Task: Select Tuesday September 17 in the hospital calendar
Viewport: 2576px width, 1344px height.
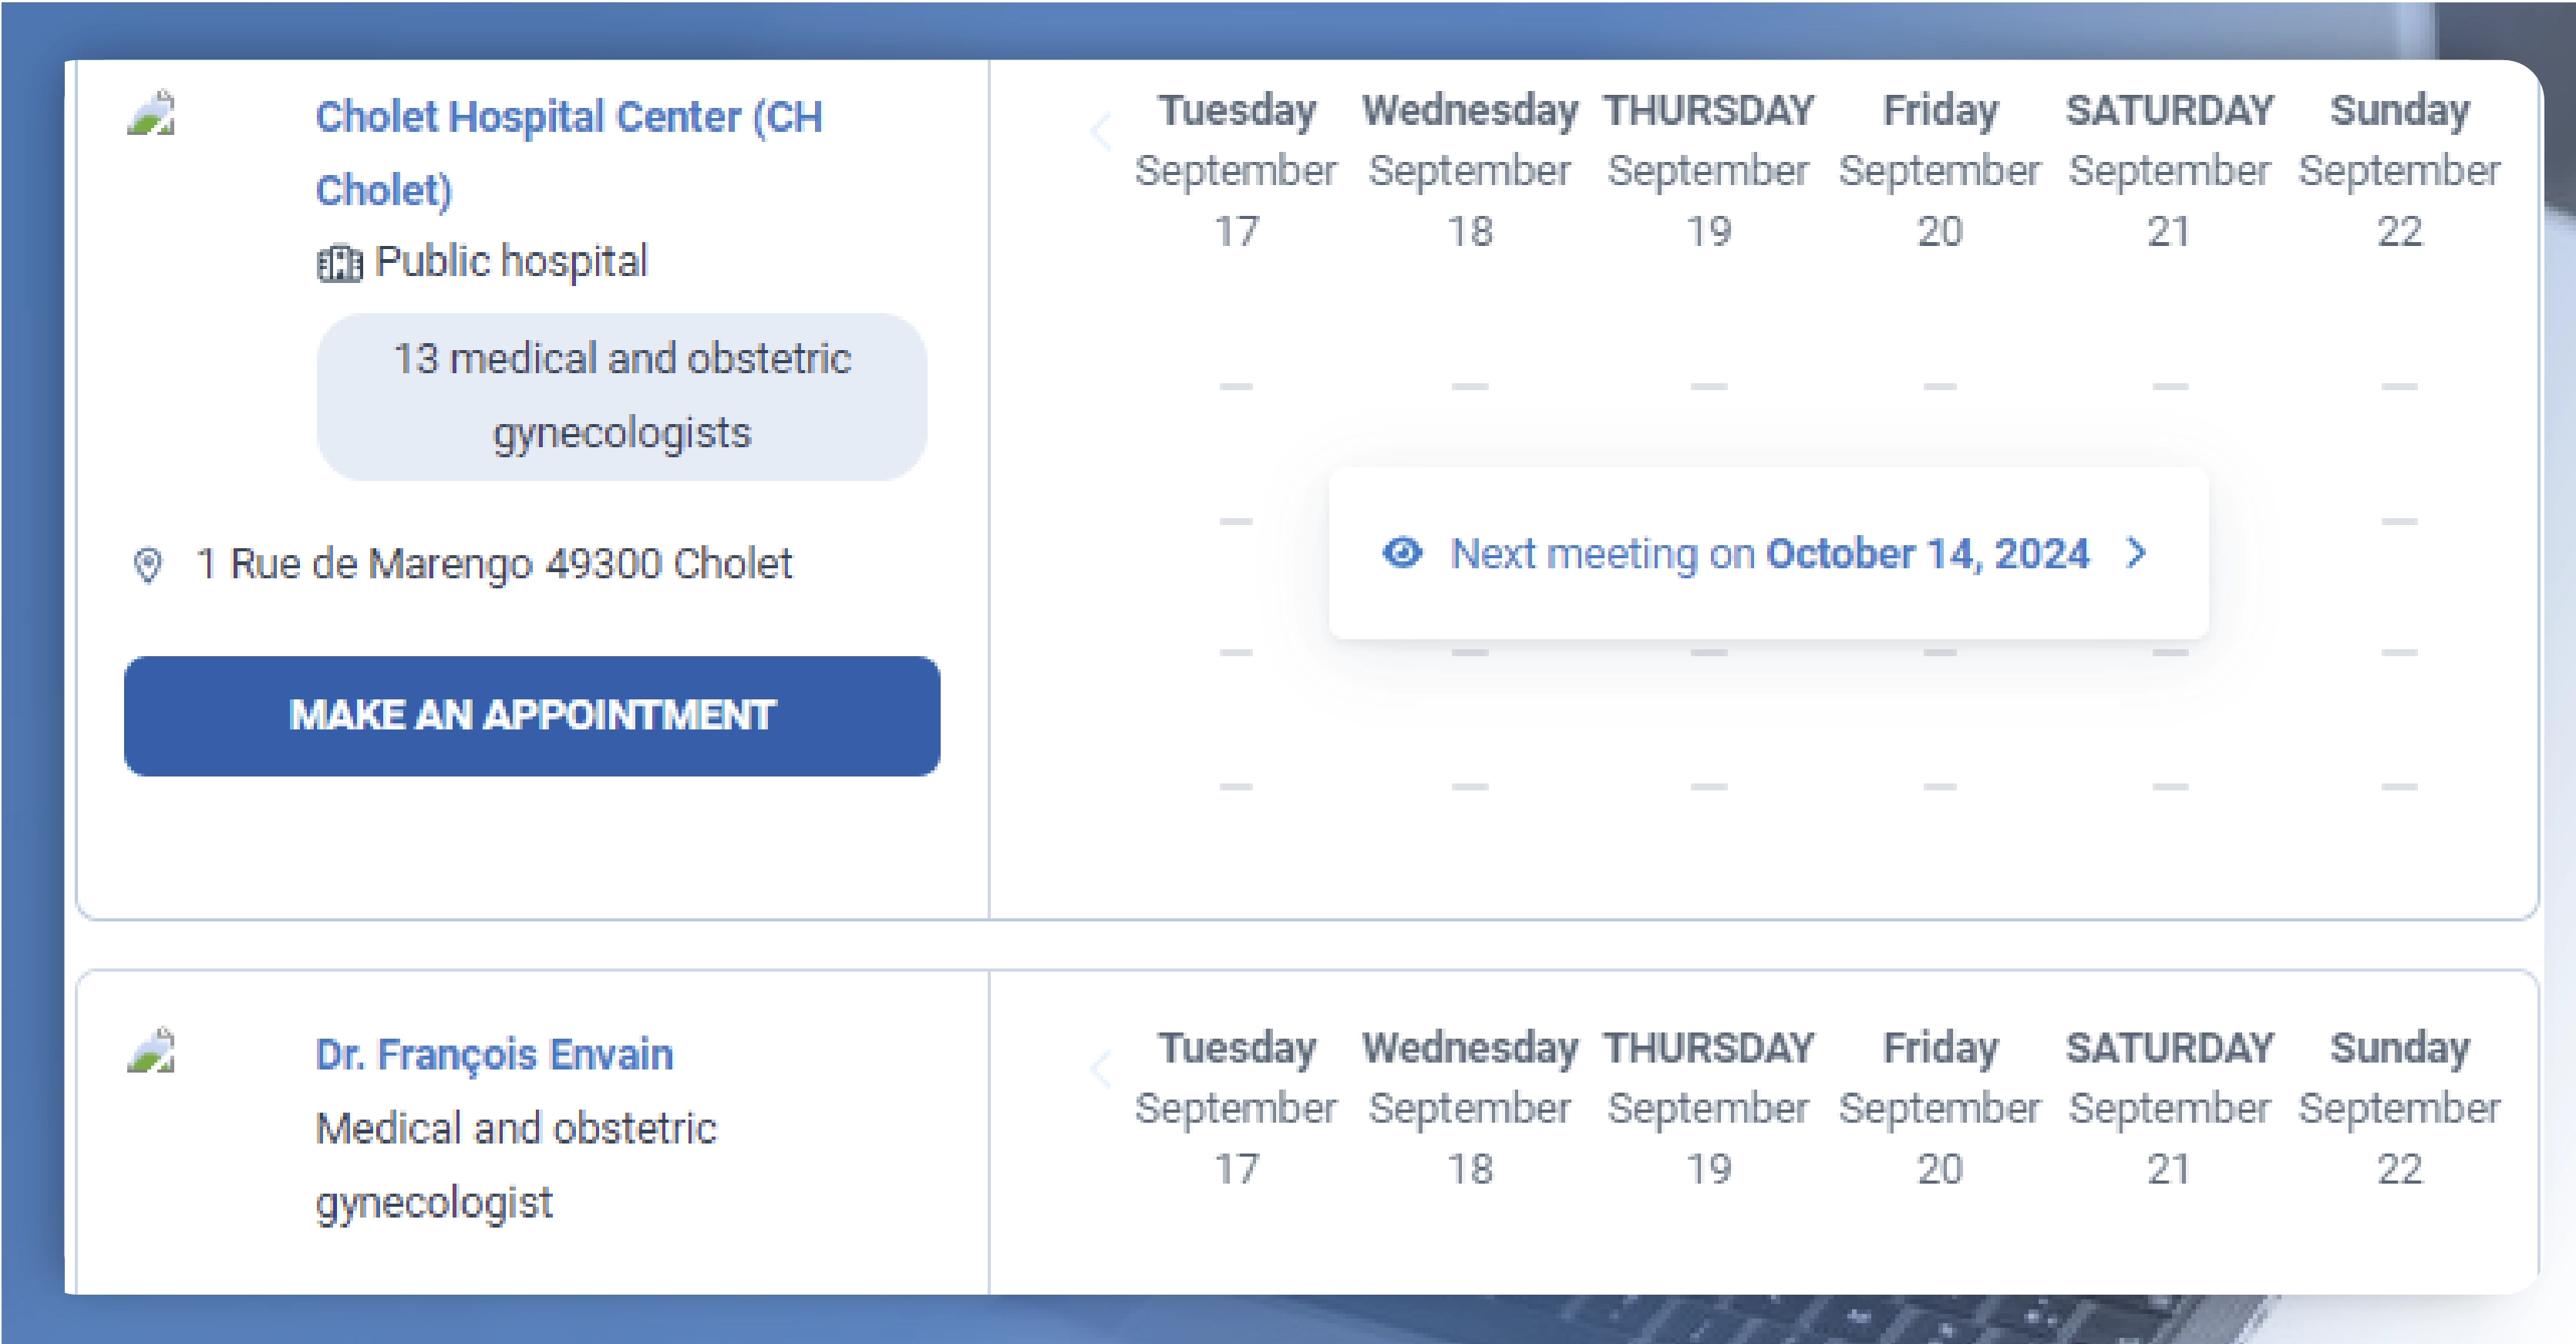Action: (1236, 170)
